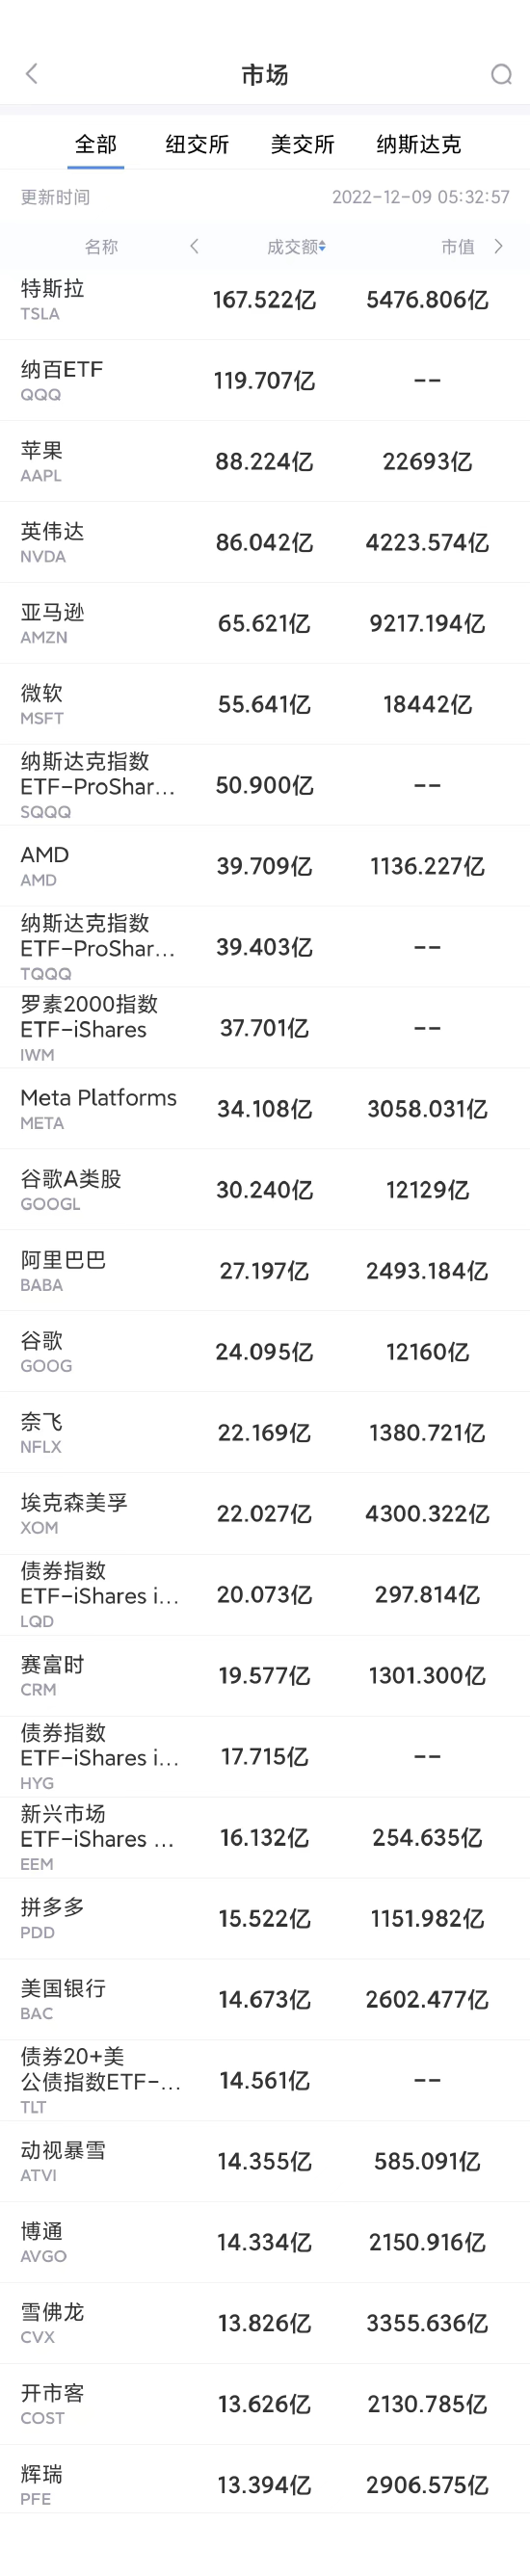The image size is (530, 2576).
Task: Open 苹果 AAPL stock row
Action: point(265,462)
